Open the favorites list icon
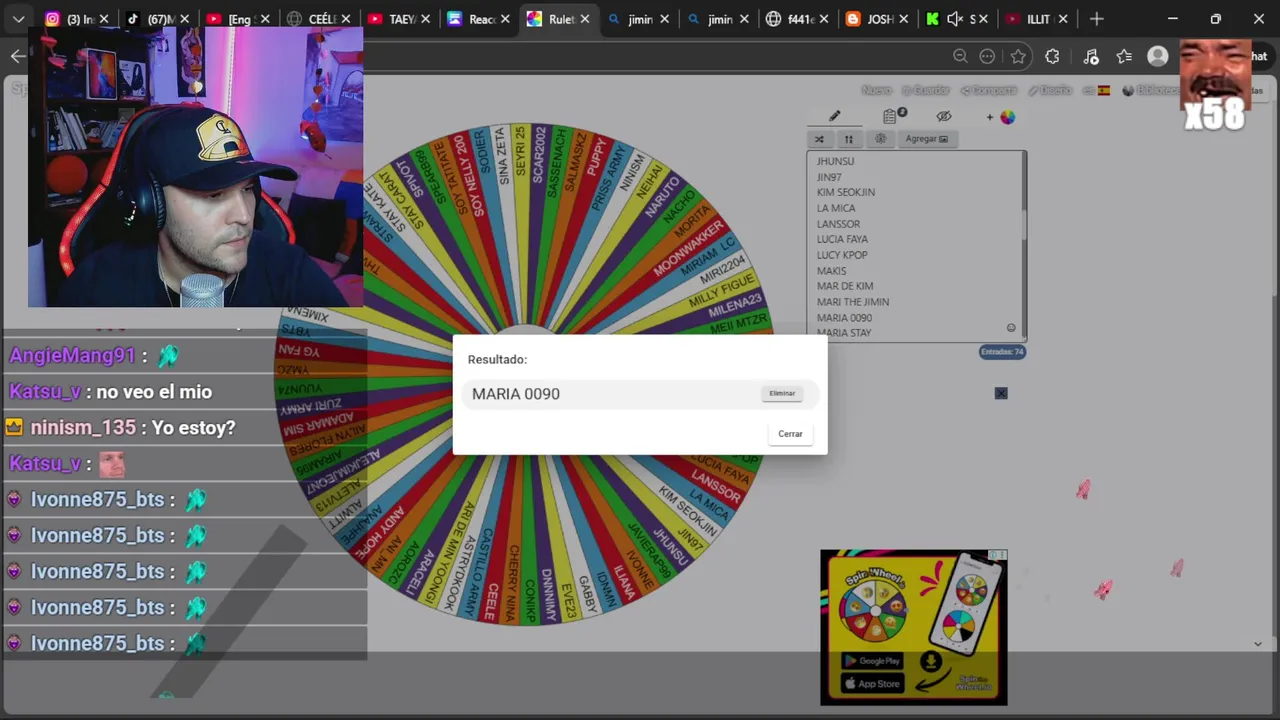This screenshot has height=720, width=1280. pyautogui.click(x=1125, y=57)
